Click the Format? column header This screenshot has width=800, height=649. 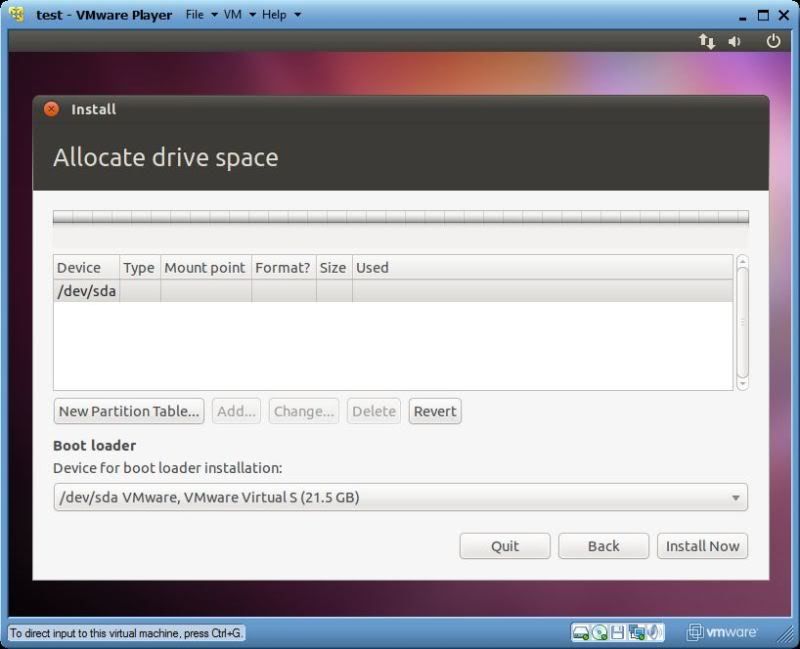point(284,267)
